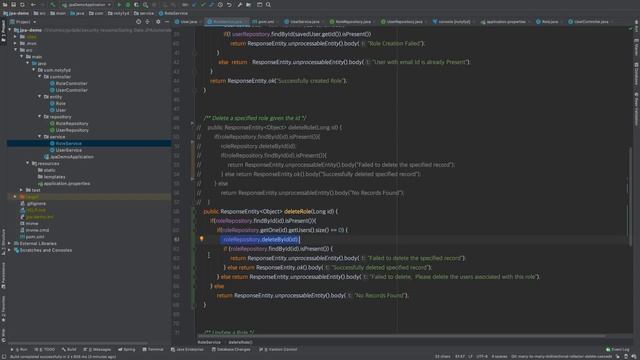This screenshot has width=640, height=360.
Task: Expand External Libraries node
Action: point(10,243)
